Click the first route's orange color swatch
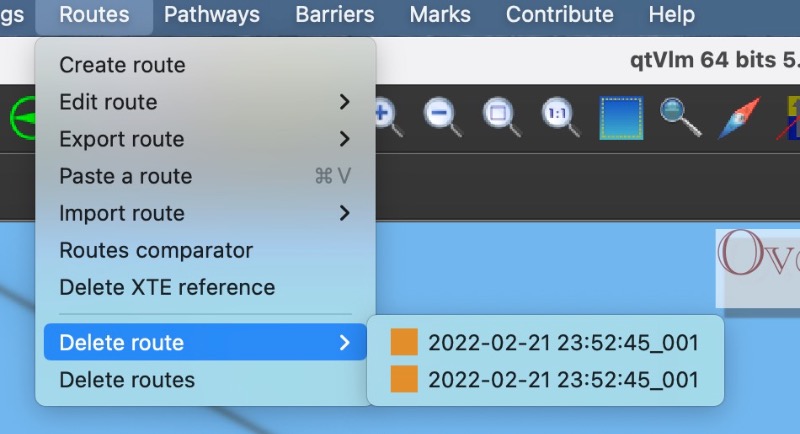The width and height of the screenshot is (800, 434). click(404, 342)
